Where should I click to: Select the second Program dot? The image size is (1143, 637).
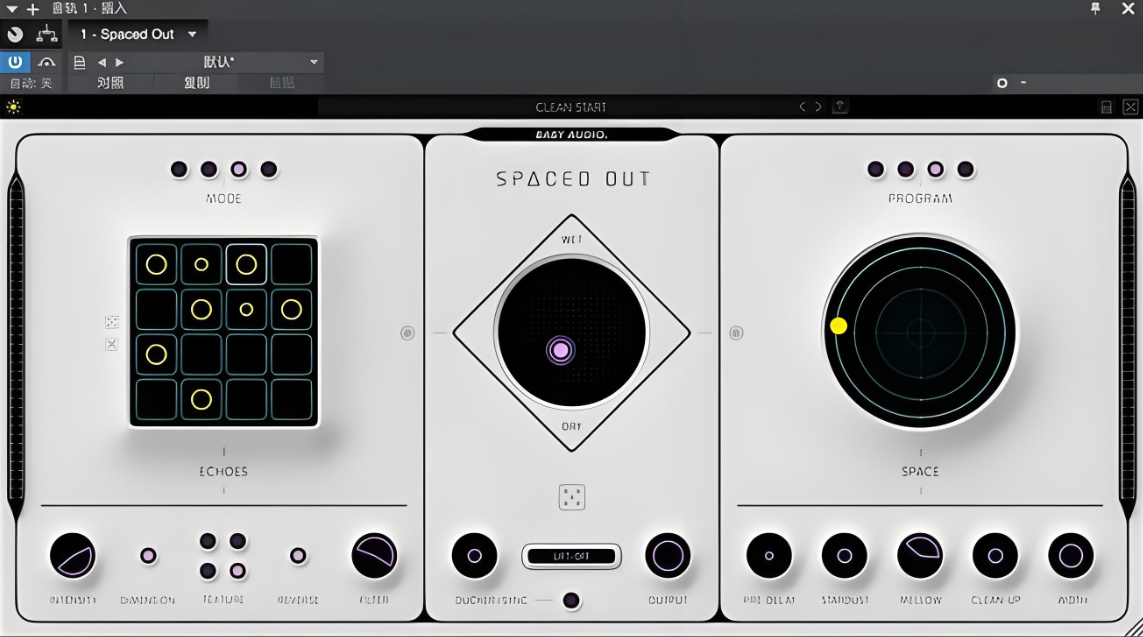pyautogui.click(x=905, y=170)
